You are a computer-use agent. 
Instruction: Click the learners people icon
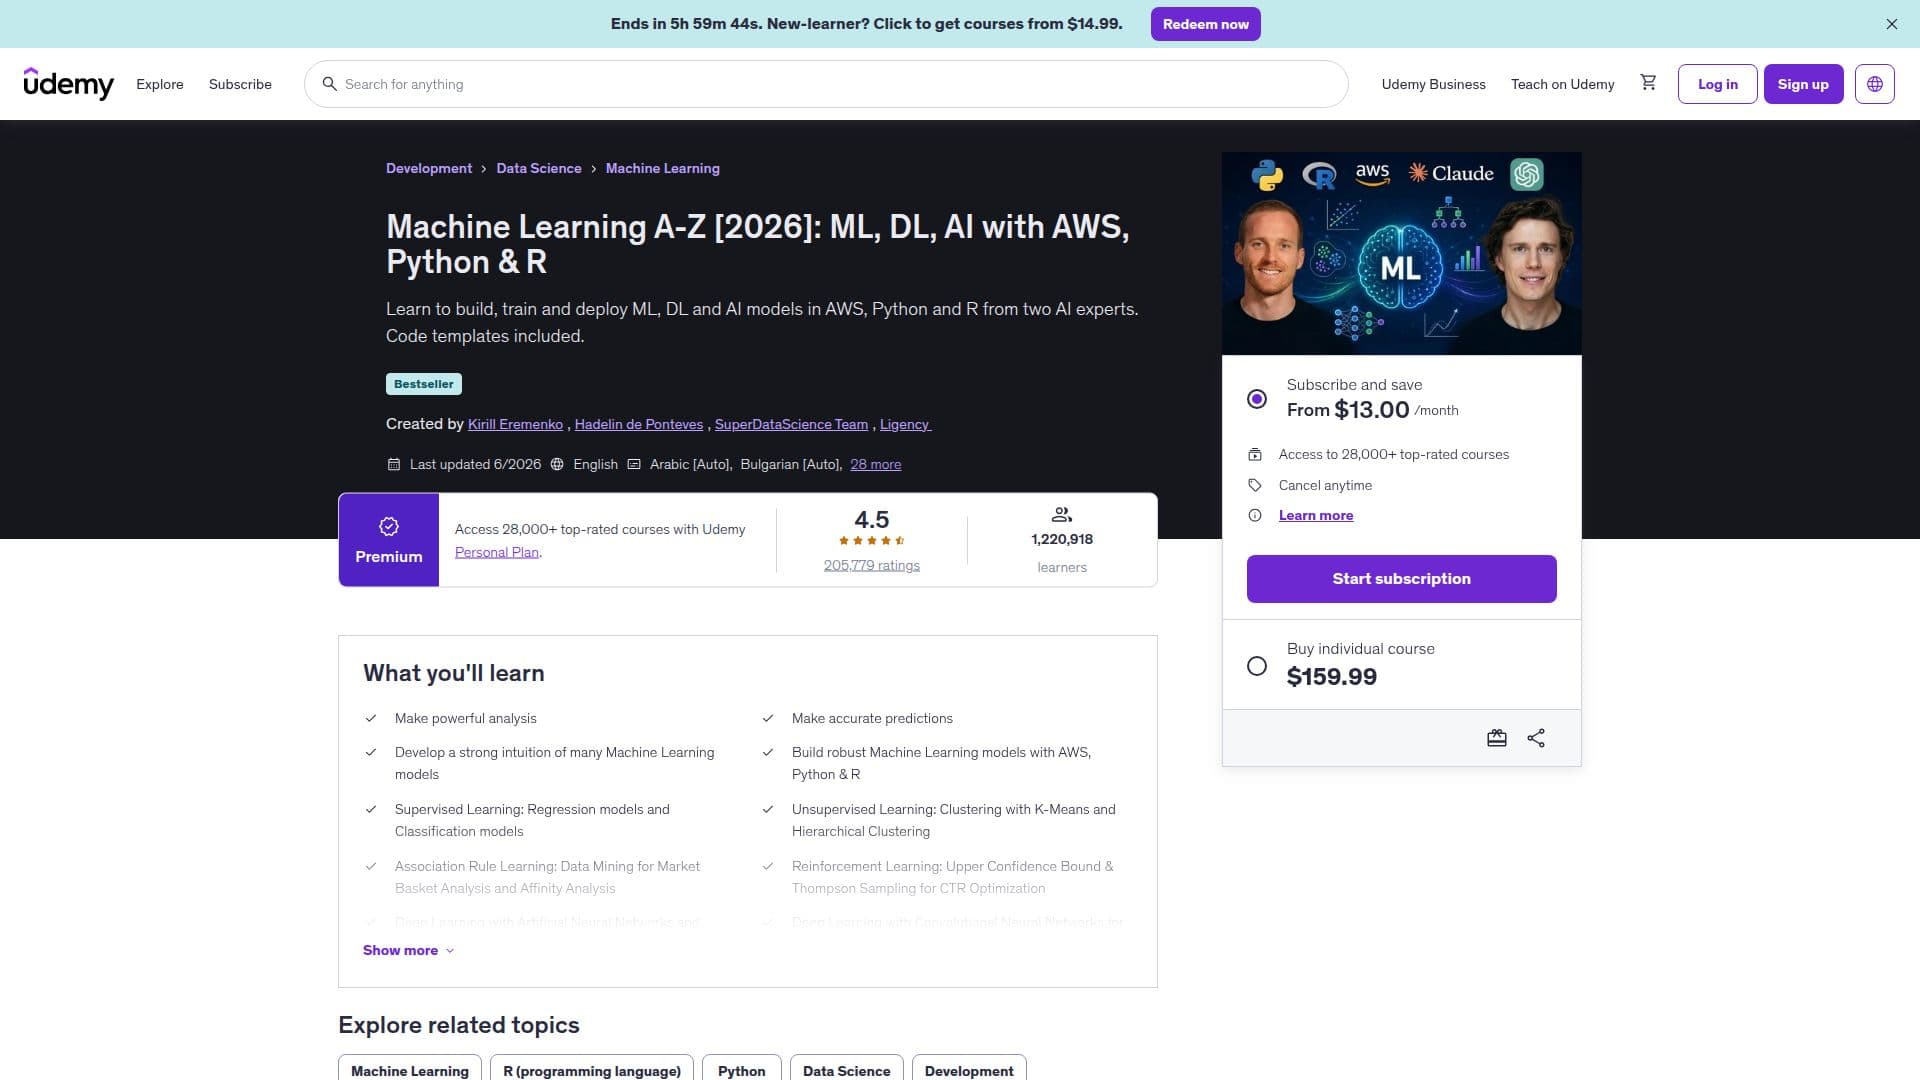click(x=1062, y=515)
